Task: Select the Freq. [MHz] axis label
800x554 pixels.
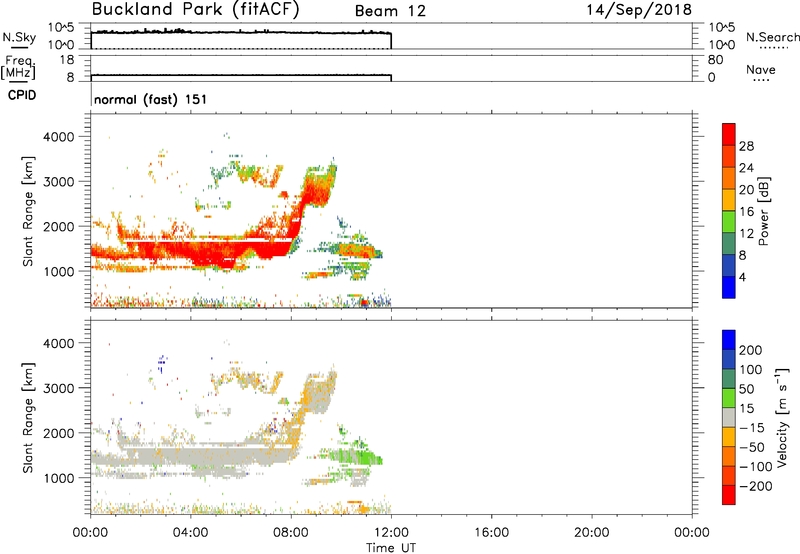Action: [19, 67]
